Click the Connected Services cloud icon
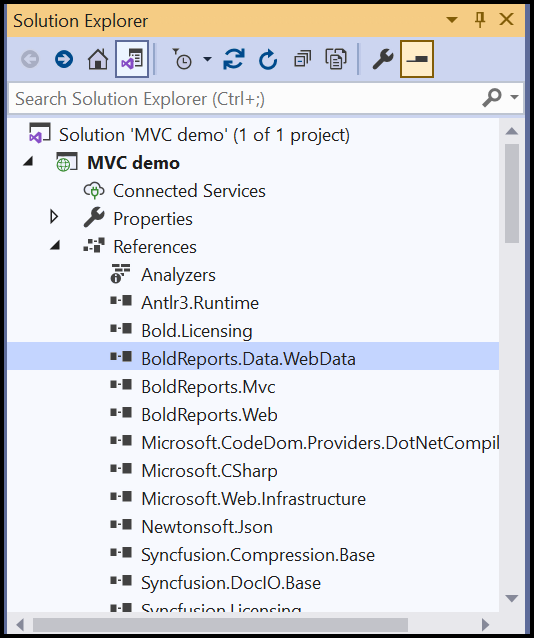This screenshot has width=534, height=638. 94,190
